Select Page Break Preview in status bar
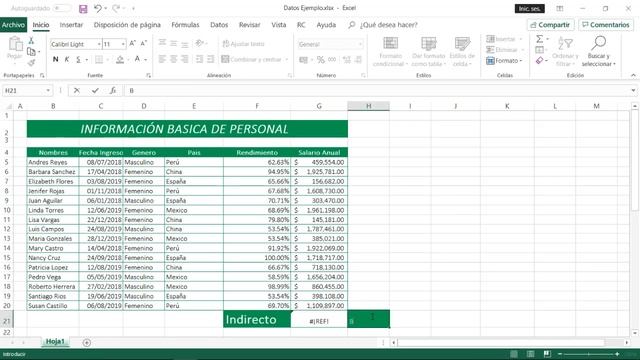This screenshot has height=360, width=640. [x=547, y=354]
